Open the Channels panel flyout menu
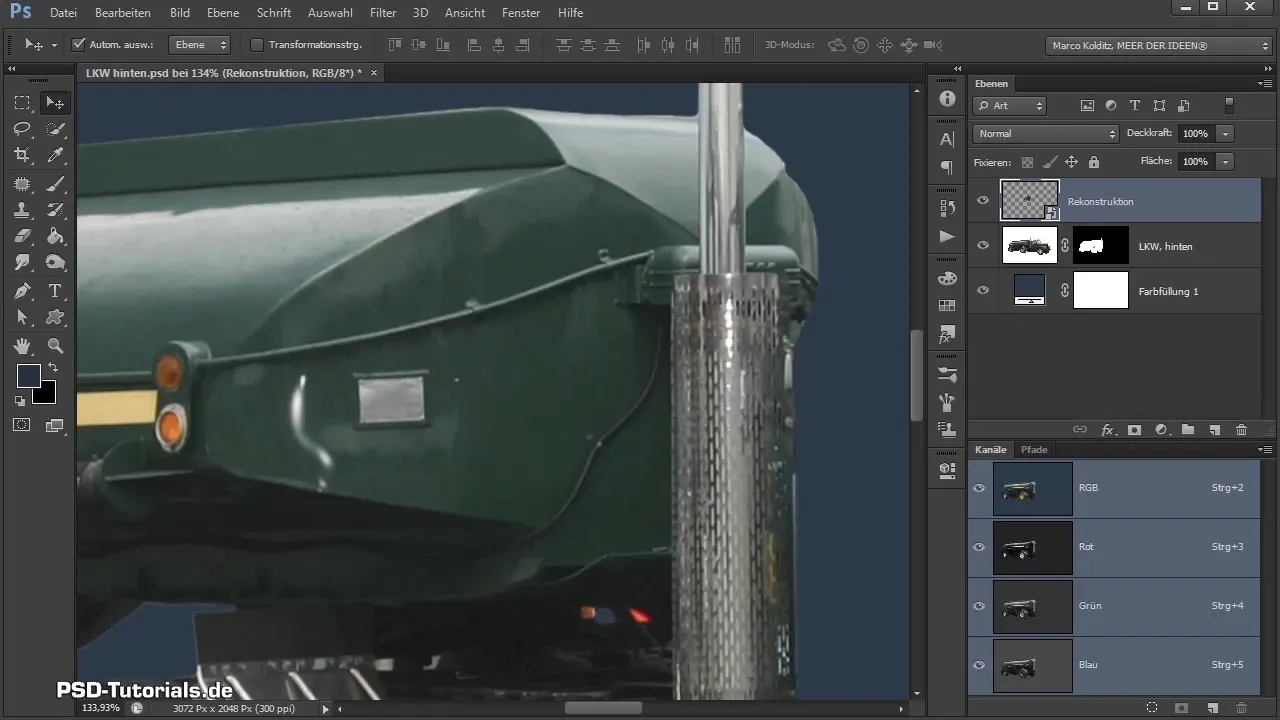Viewport: 1280px width, 720px height. [1264, 450]
